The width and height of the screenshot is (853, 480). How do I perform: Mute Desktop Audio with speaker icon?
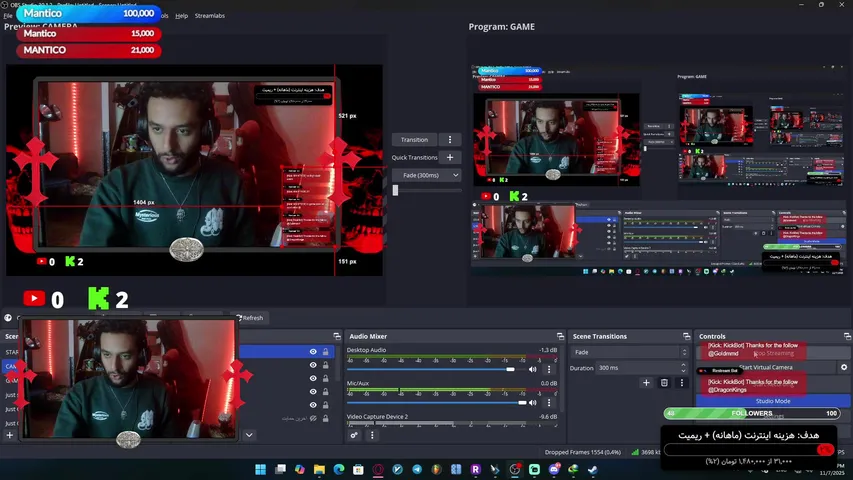tap(533, 370)
